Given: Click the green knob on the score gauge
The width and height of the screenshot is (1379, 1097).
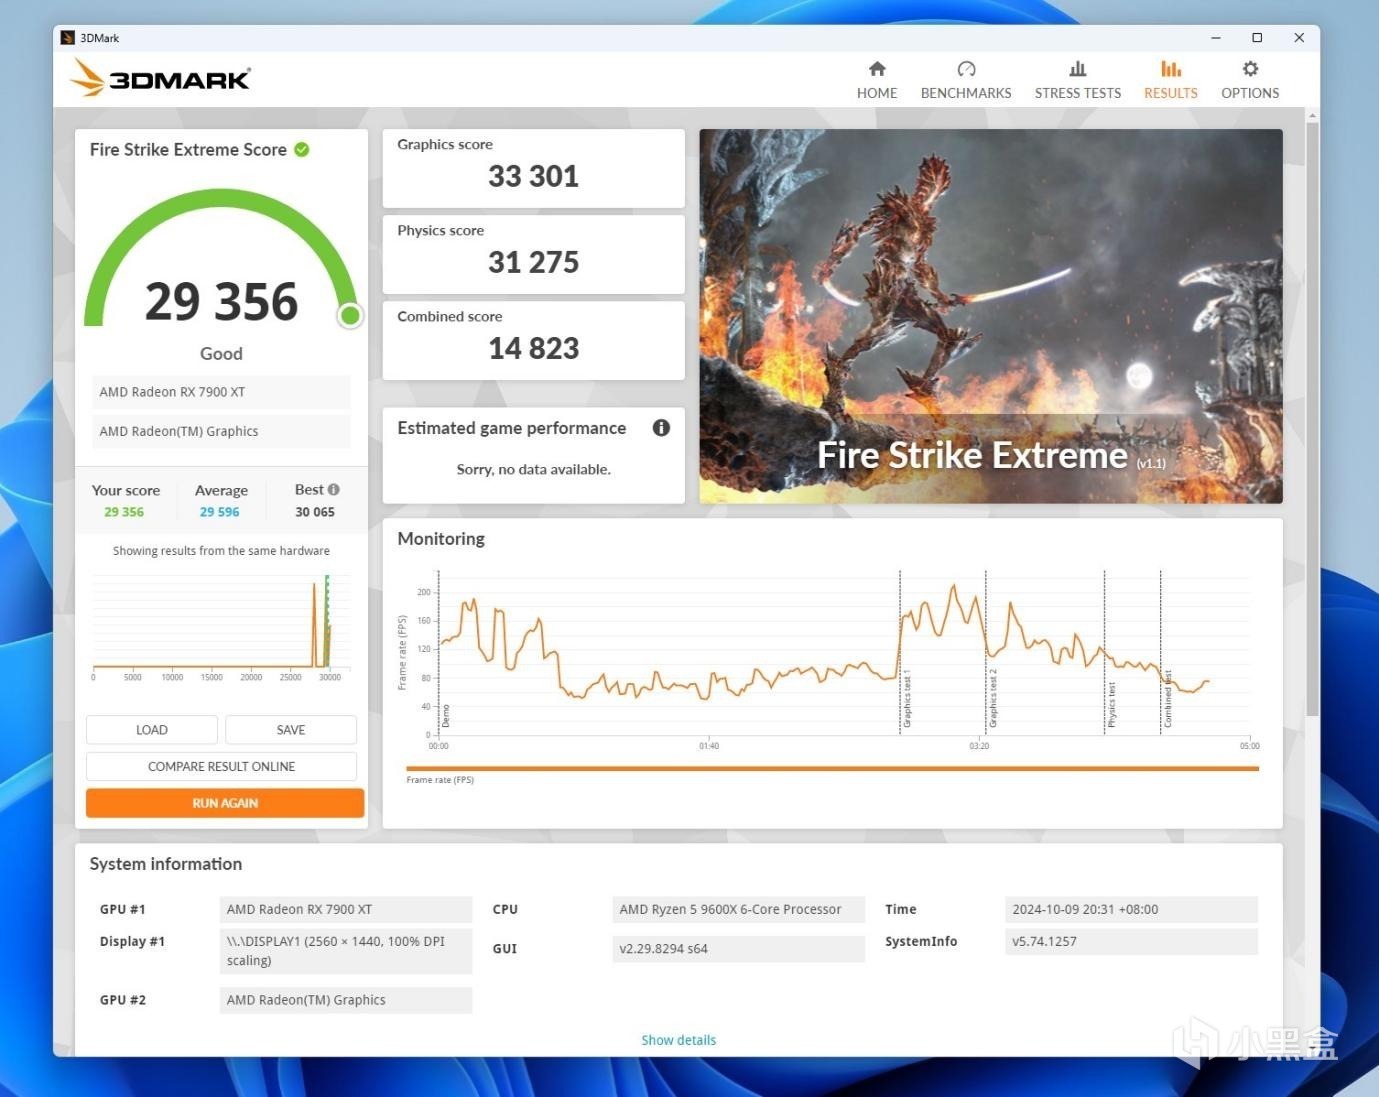Looking at the screenshot, I should pyautogui.click(x=350, y=316).
